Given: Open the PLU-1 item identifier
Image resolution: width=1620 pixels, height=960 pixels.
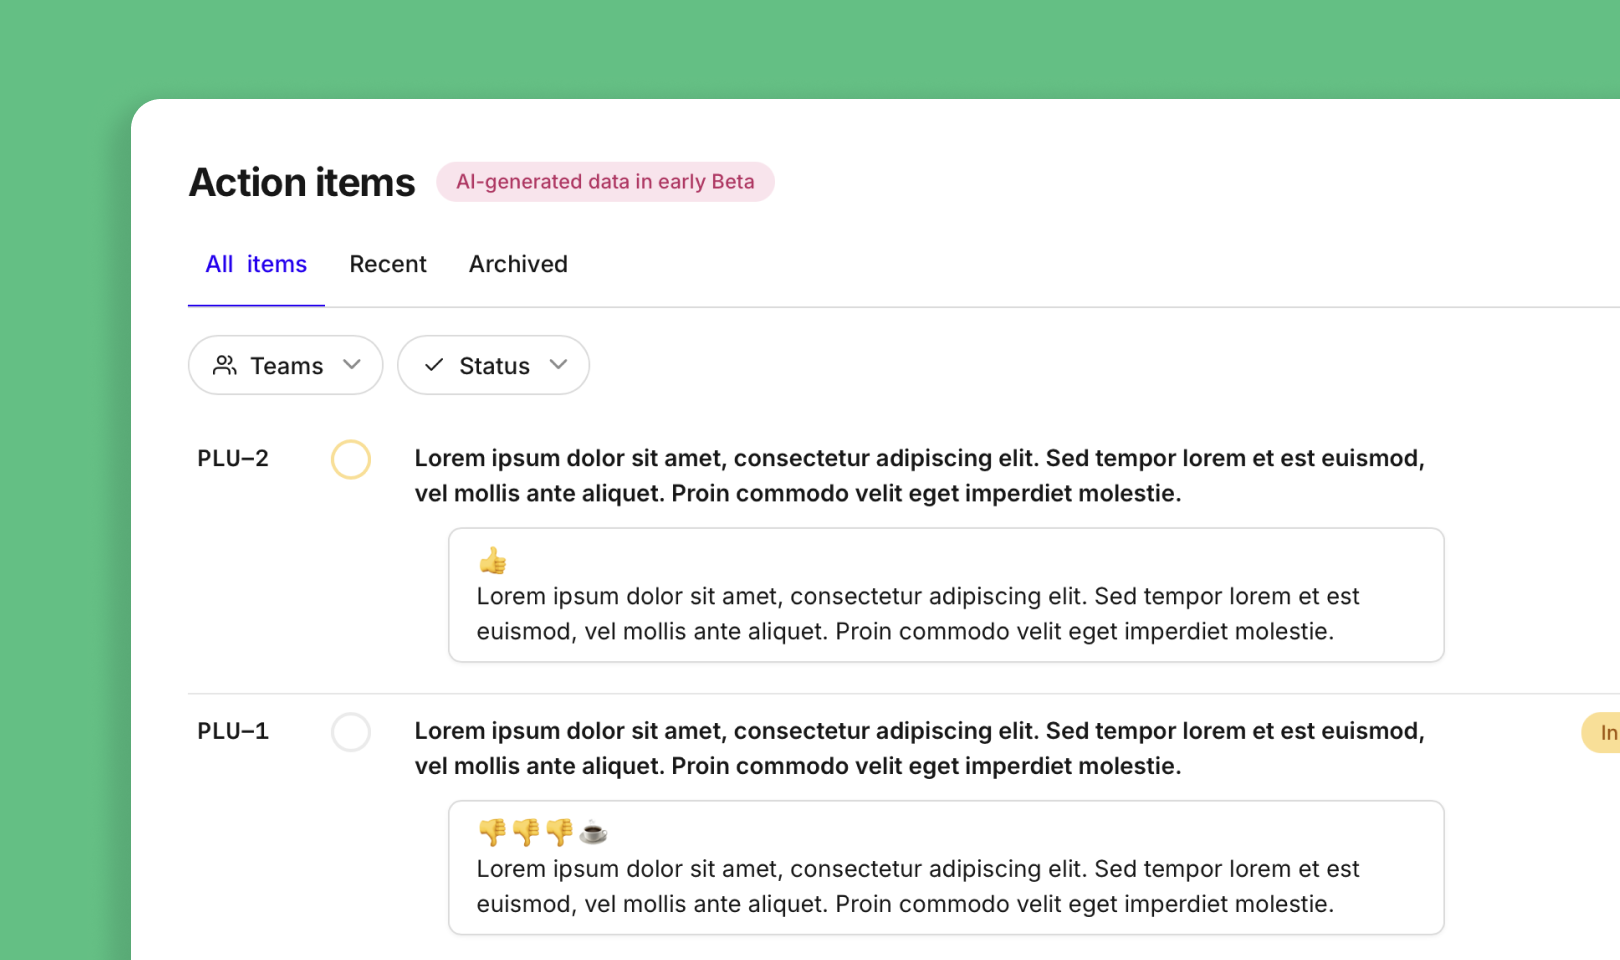Looking at the screenshot, I should point(233,732).
